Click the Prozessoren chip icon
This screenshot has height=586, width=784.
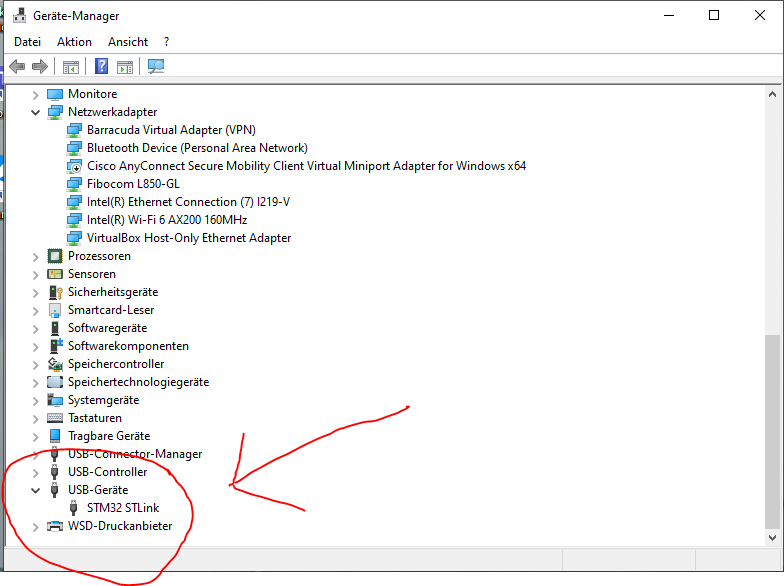[x=55, y=256]
